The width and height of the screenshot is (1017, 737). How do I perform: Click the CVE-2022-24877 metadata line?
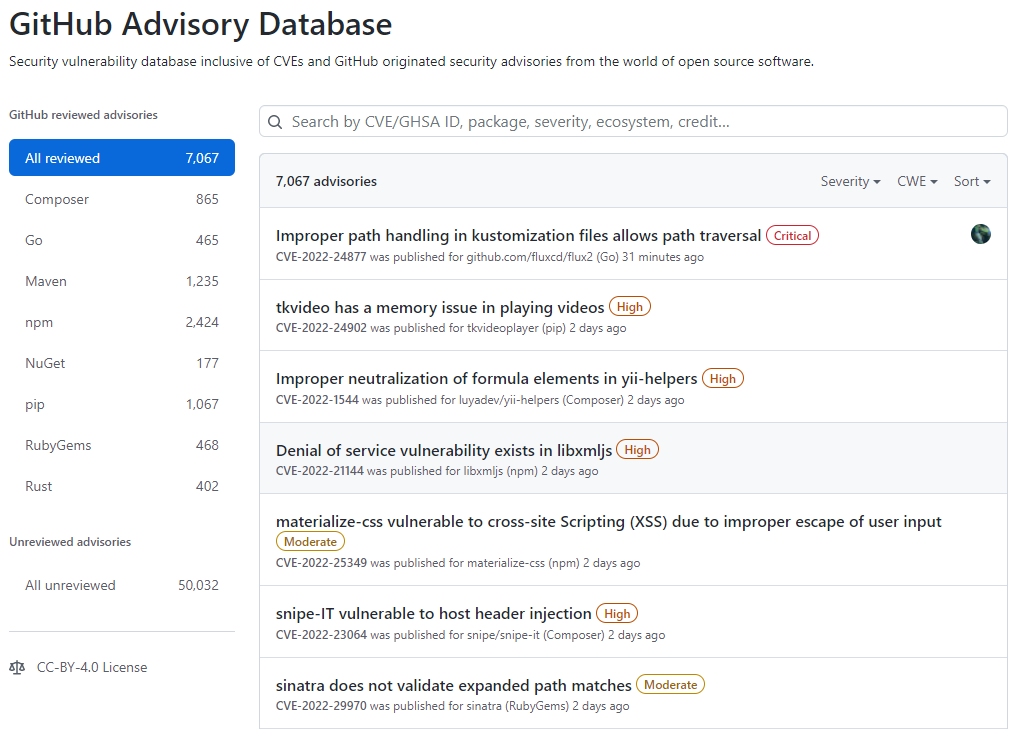pyautogui.click(x=490, y=257)
